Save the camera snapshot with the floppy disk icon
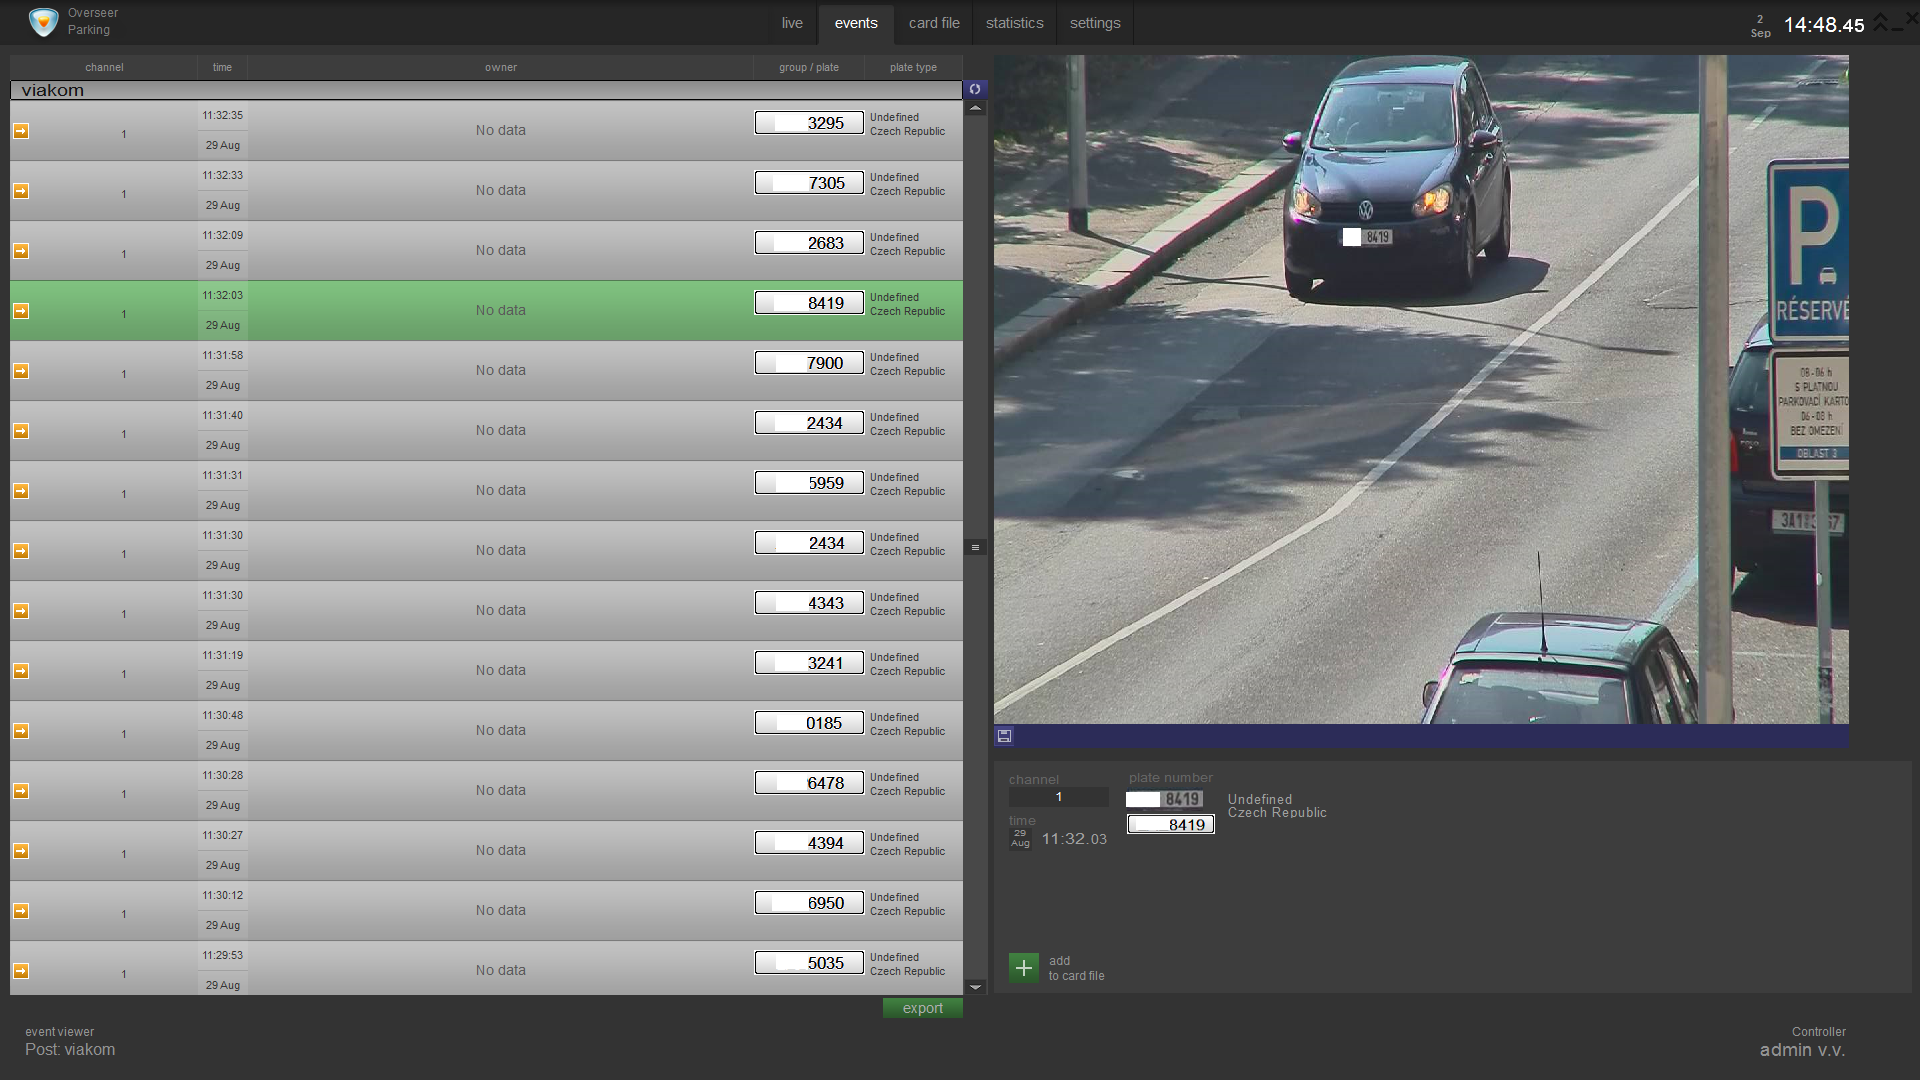The height and width of the screenshot is (1080, 1920). [1005, 736]
